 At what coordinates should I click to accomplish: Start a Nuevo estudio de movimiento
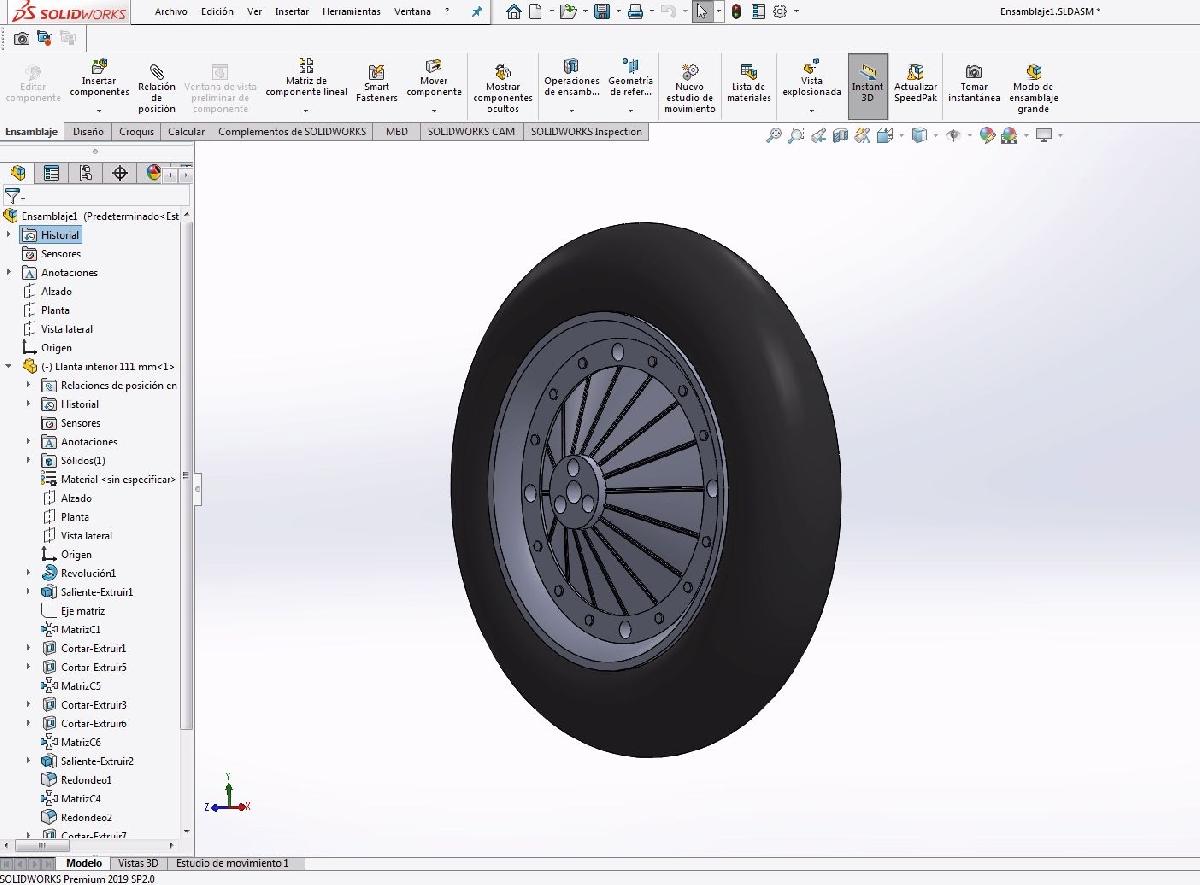point(689,87)
